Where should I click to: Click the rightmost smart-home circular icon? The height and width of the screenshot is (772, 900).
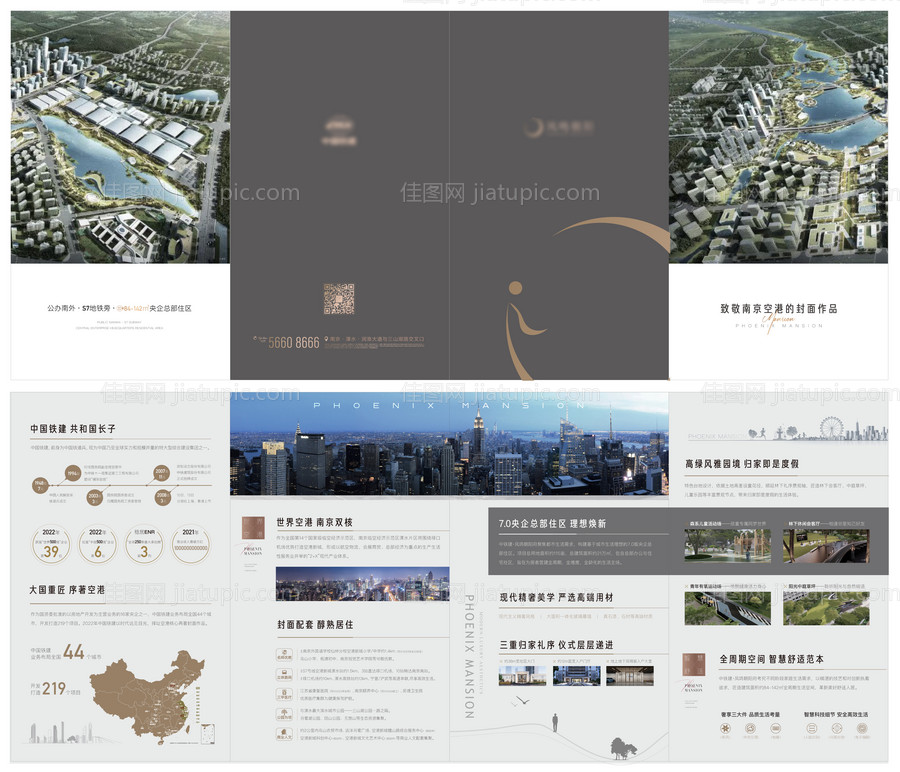click(x=861, y=728)
